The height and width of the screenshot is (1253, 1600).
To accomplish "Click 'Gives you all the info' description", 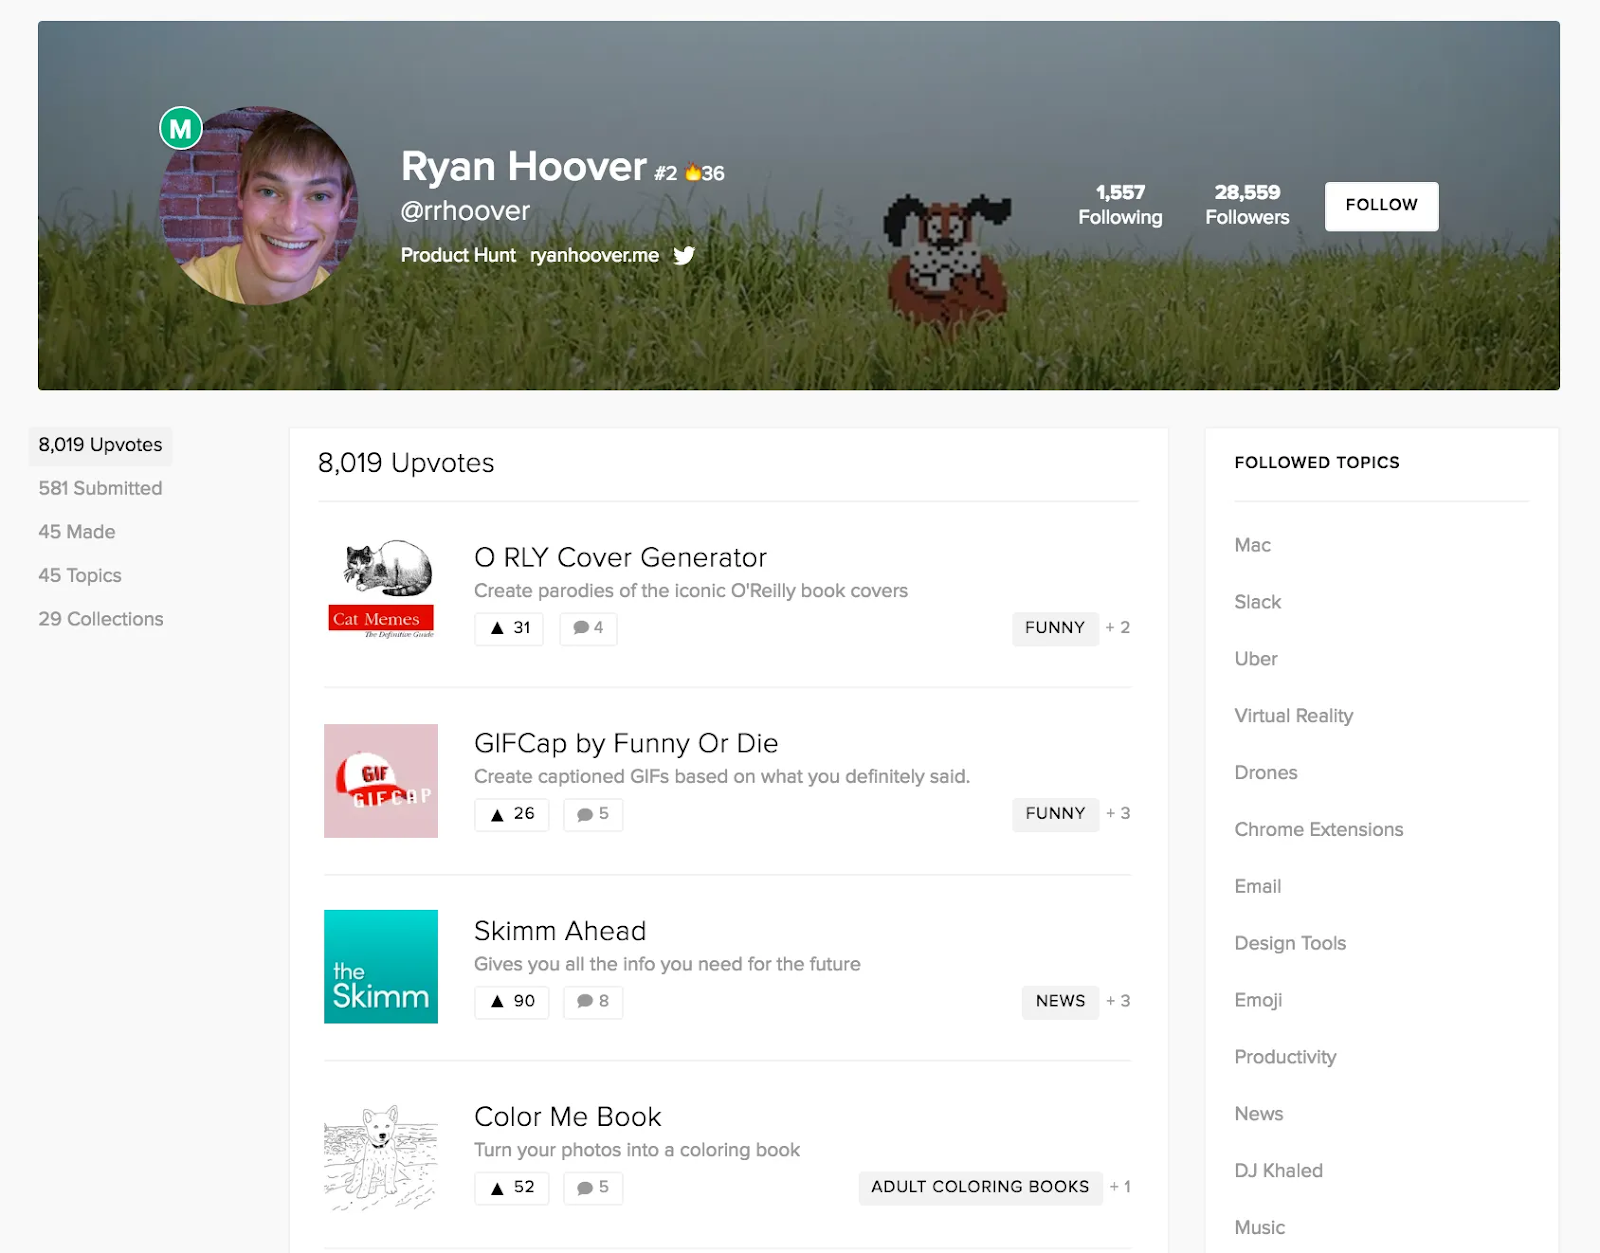I will click(667, 965).
